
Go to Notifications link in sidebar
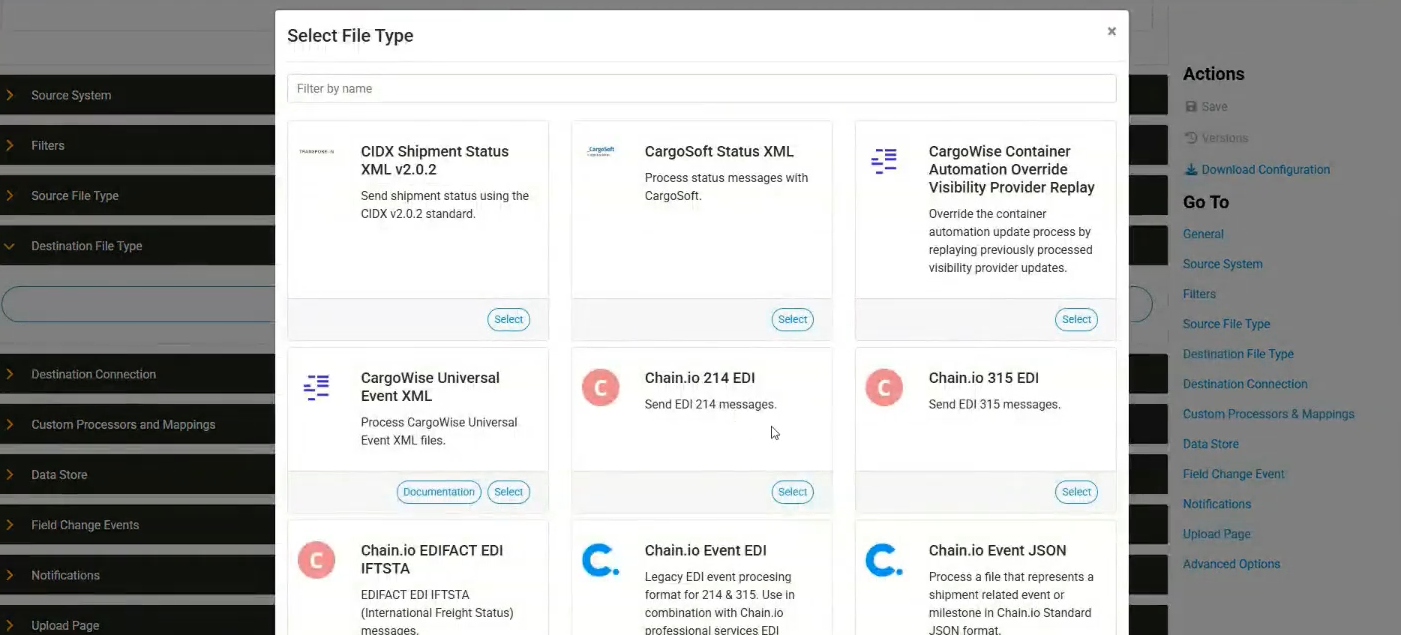click(1216, 504)
